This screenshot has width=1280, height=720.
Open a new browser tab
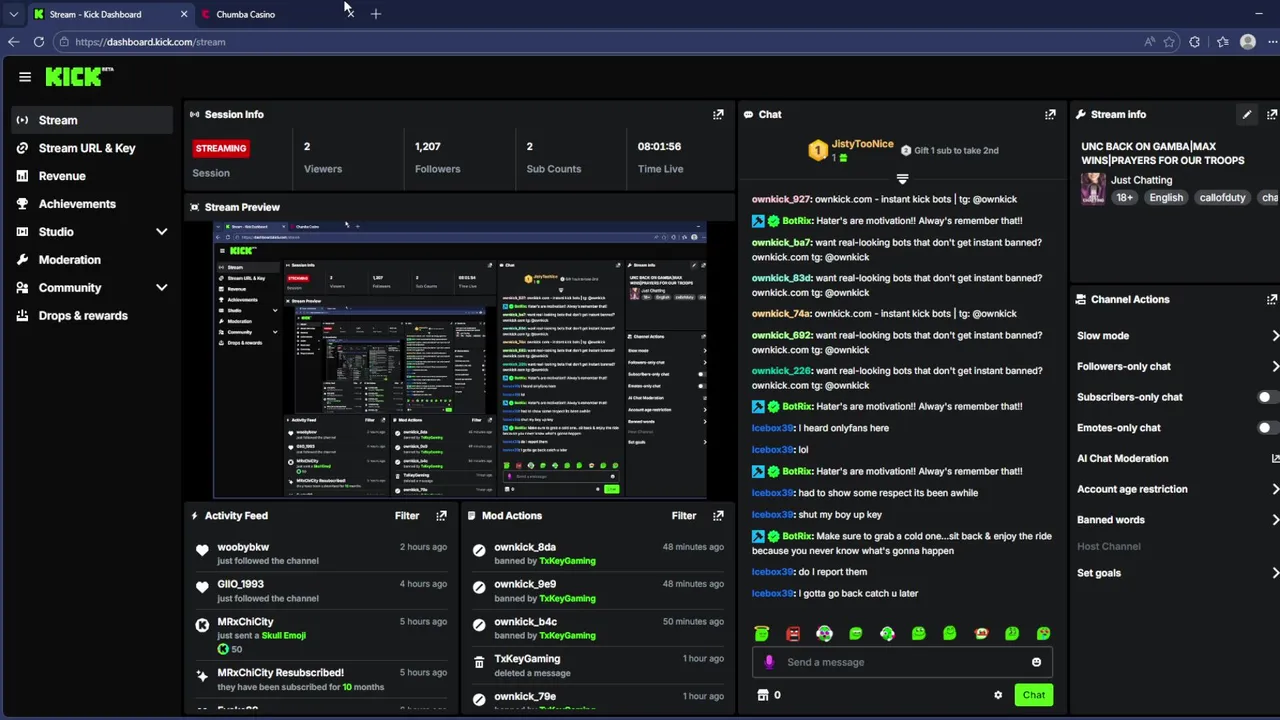click(x=376, y=14)
